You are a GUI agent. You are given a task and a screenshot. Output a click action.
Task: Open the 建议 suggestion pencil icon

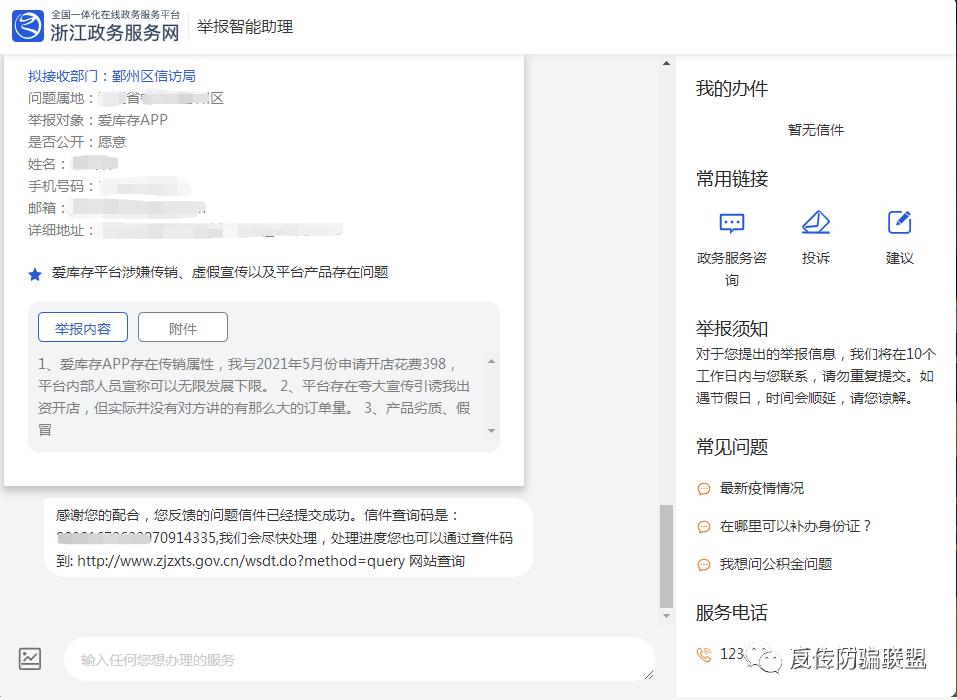coord(900,223)
